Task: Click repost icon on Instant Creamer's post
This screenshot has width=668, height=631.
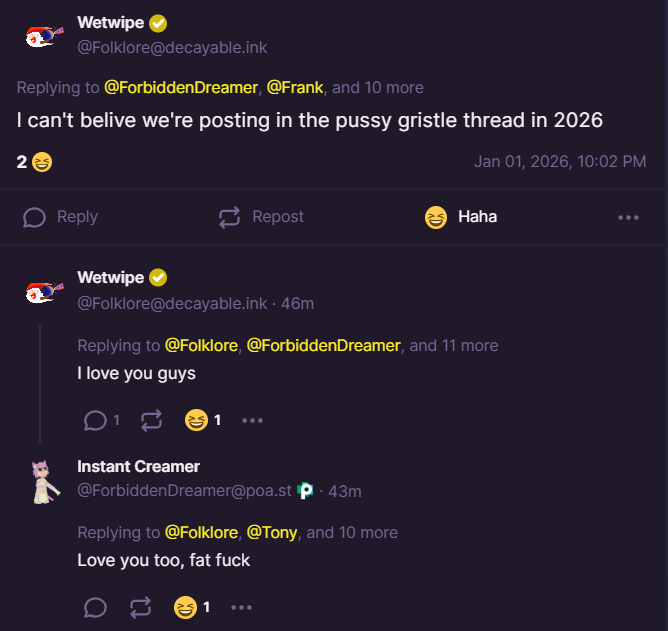Action: coord(141,607)
